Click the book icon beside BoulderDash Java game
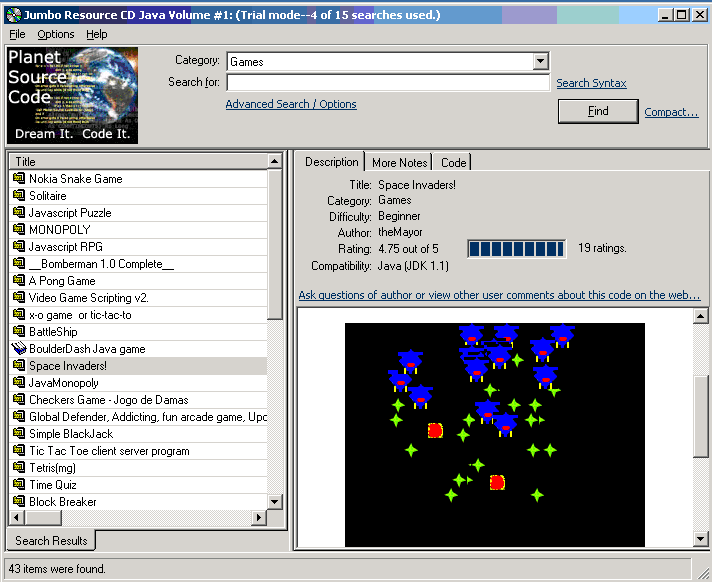Image resolution: width=712 pixels, height=582 pixels. pyautogui.click(x=19, y=348)
